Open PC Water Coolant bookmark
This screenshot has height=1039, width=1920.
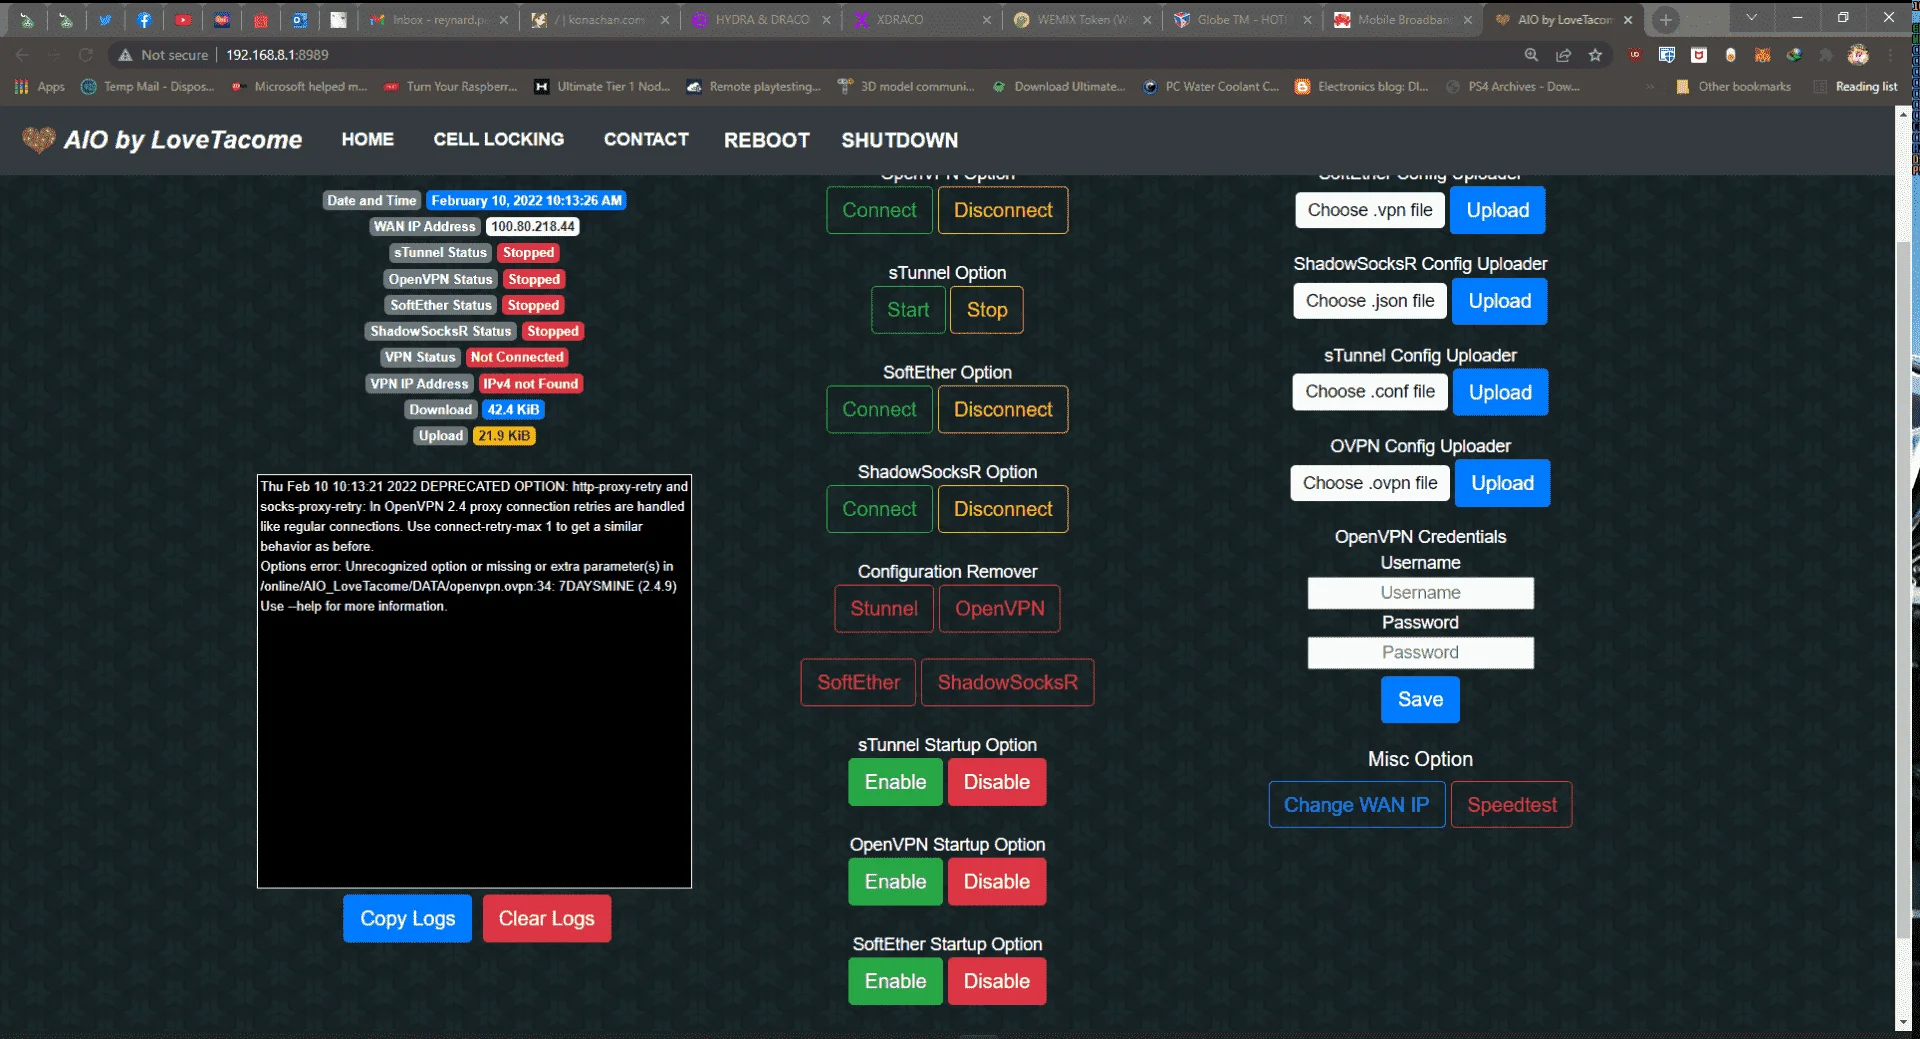(x=1211, y=87)
